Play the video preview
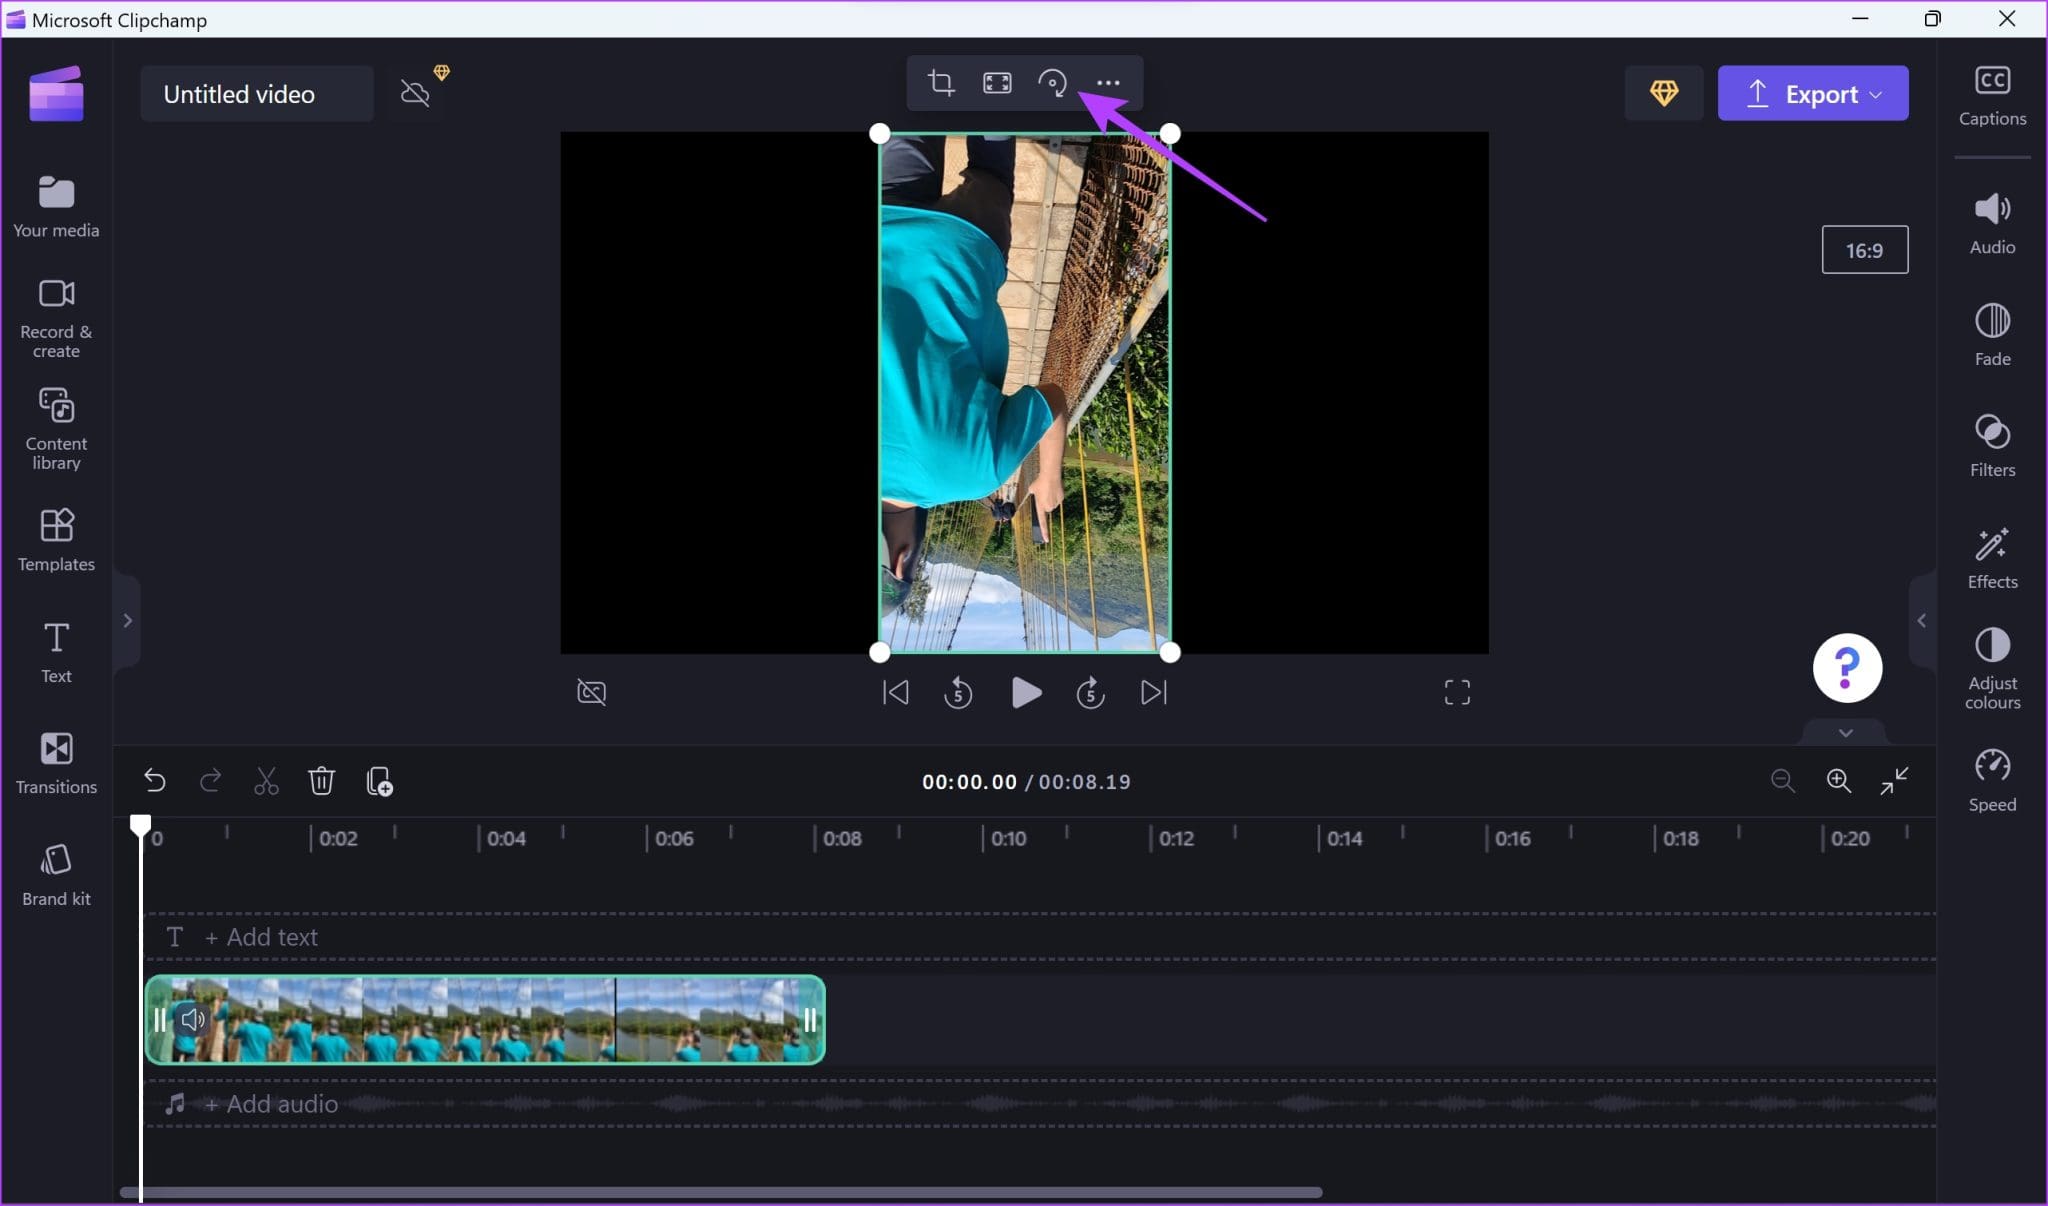Screen dimensions: 2048x1206 click(x=1025, y=692)
